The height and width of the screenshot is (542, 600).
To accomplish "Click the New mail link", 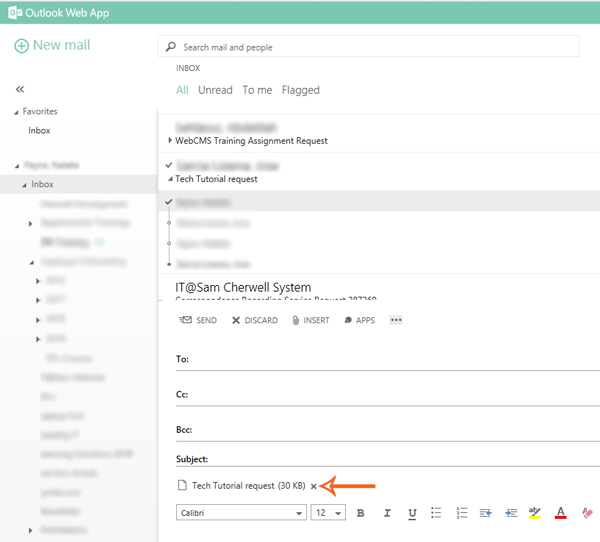I will 61,45.
